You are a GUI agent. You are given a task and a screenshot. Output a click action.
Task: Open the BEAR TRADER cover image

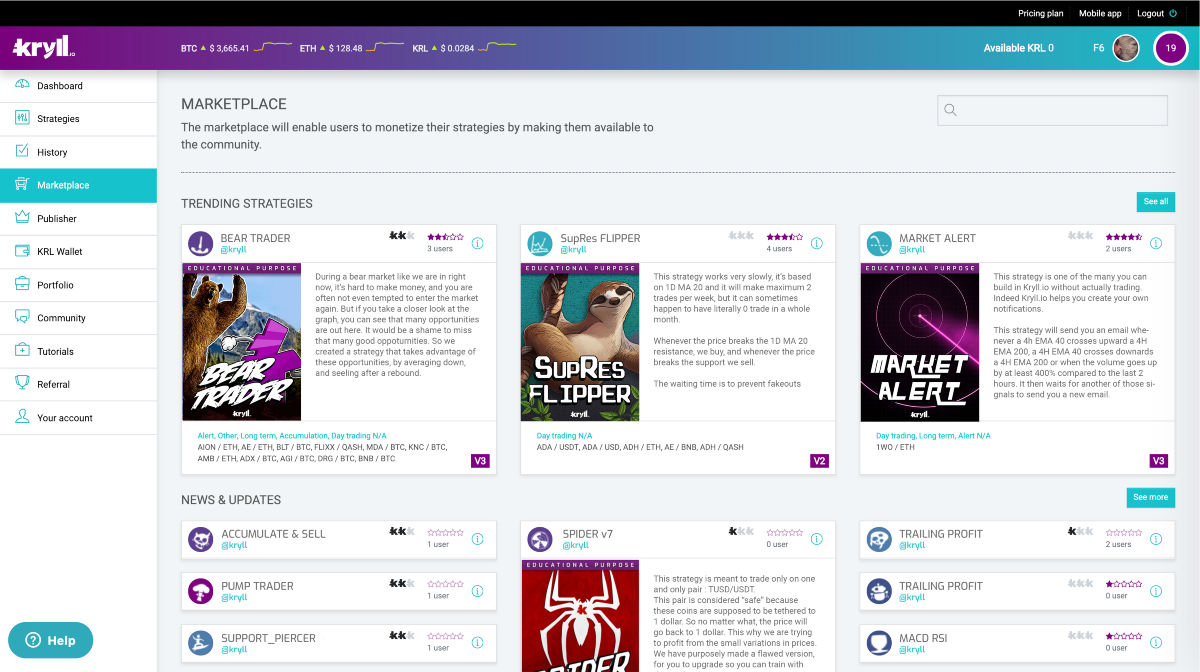242,342
